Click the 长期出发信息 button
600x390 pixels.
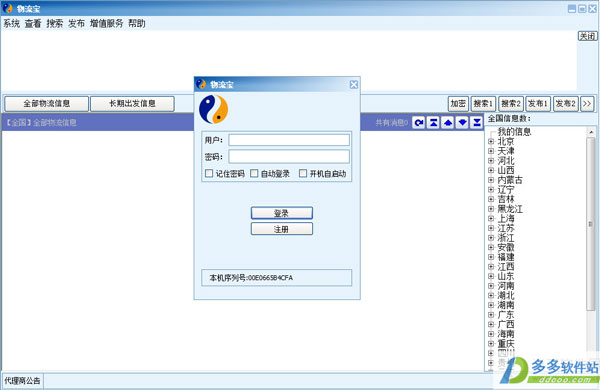(x=132, y=104)
